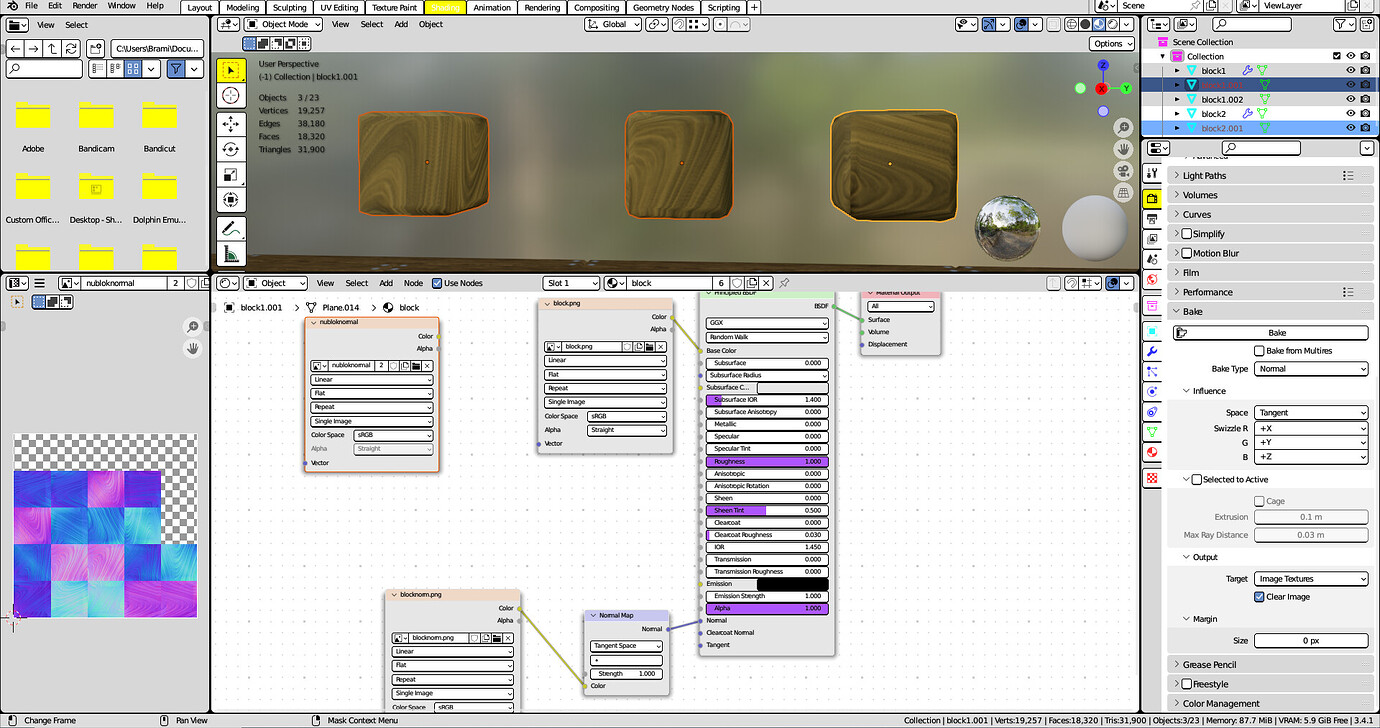Create new folder in file browser
Image resolution: width=1380 pixels, height=728 pixels.
click(x=96, y=48)
